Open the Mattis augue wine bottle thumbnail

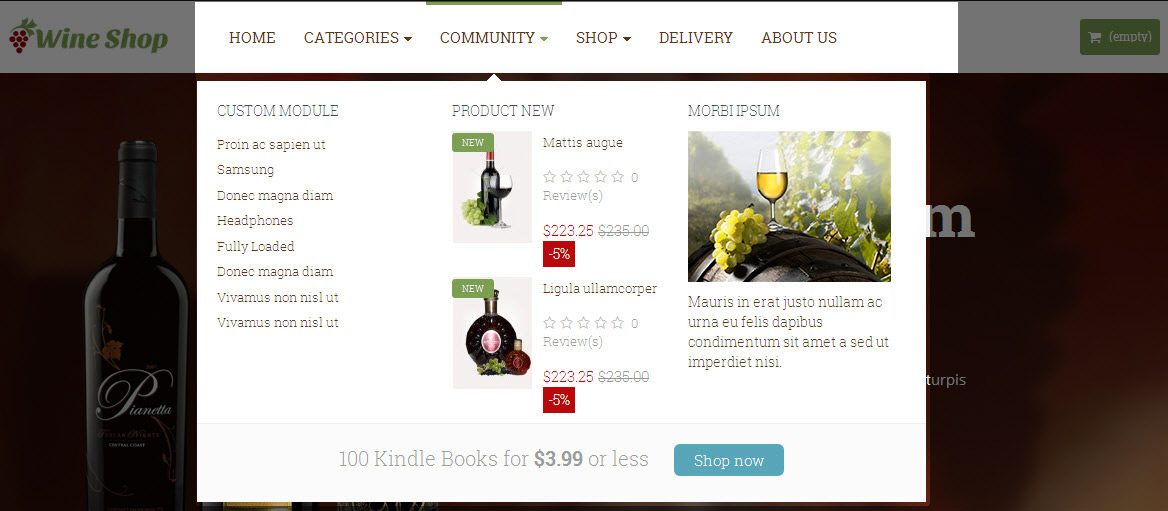coord(492,187)
